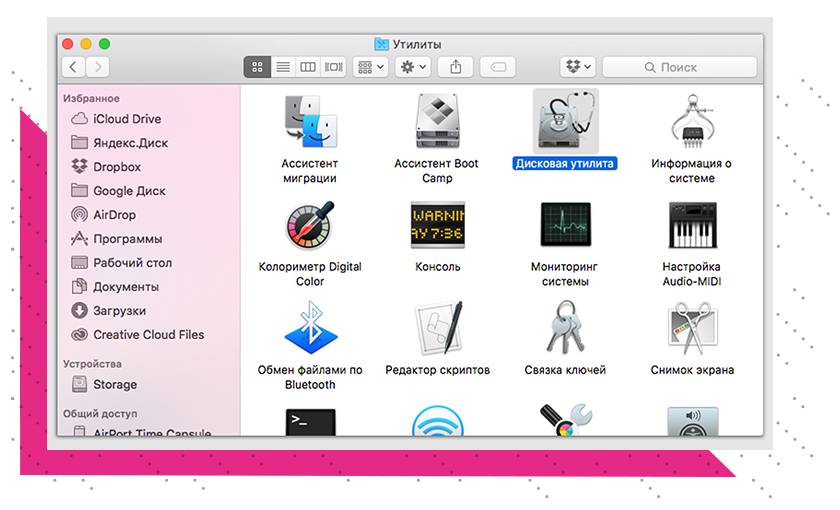
Task: Go forward with the right arrow button
Action: 98,67
